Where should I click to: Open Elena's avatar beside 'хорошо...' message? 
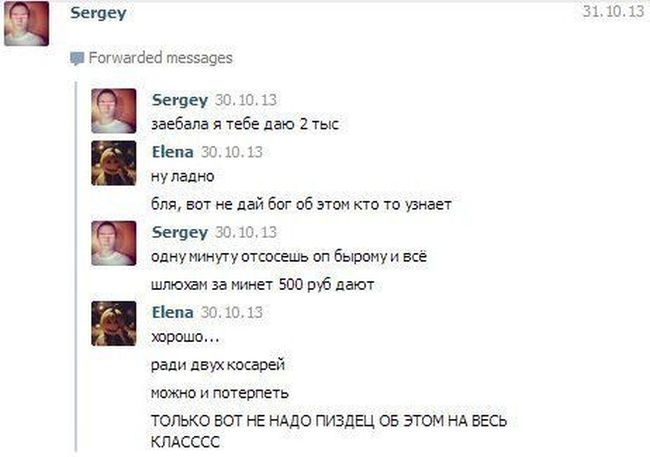click(114, 323)
